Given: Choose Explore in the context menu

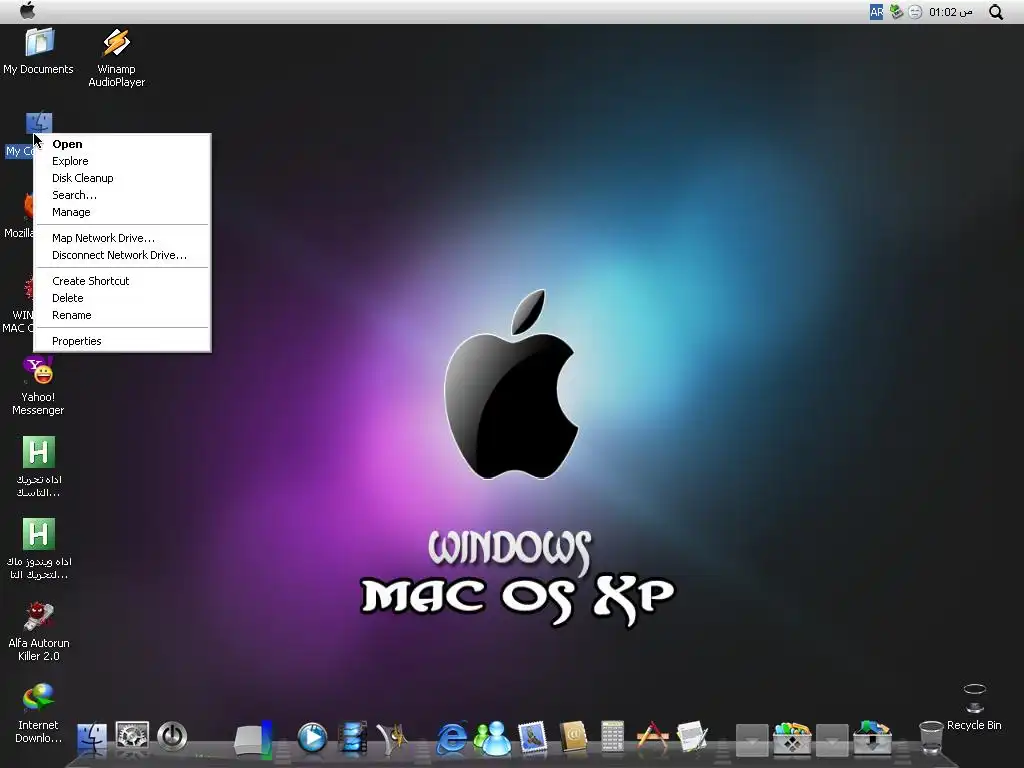Looking at the screenshot, I should pyautogui.click(x=122, y=161).
